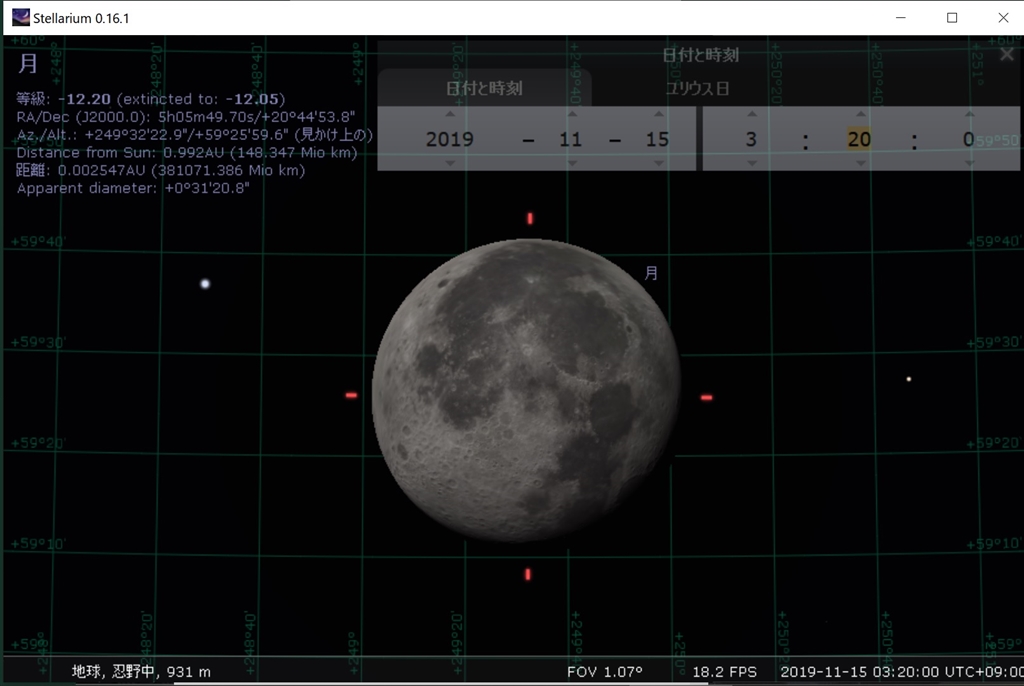Decrease the day with the down arrow
The height and width of the screenshot is (686, 1024).
click(x=659, y=163)
